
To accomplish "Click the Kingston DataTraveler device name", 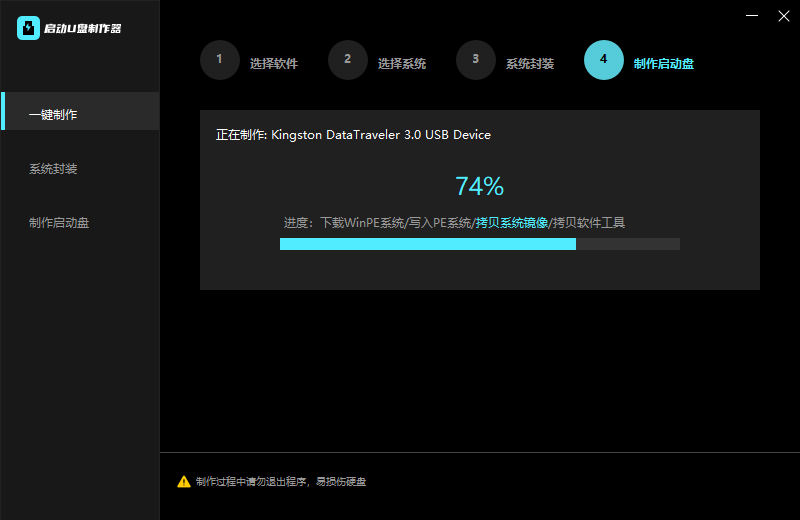I will 381,135.
